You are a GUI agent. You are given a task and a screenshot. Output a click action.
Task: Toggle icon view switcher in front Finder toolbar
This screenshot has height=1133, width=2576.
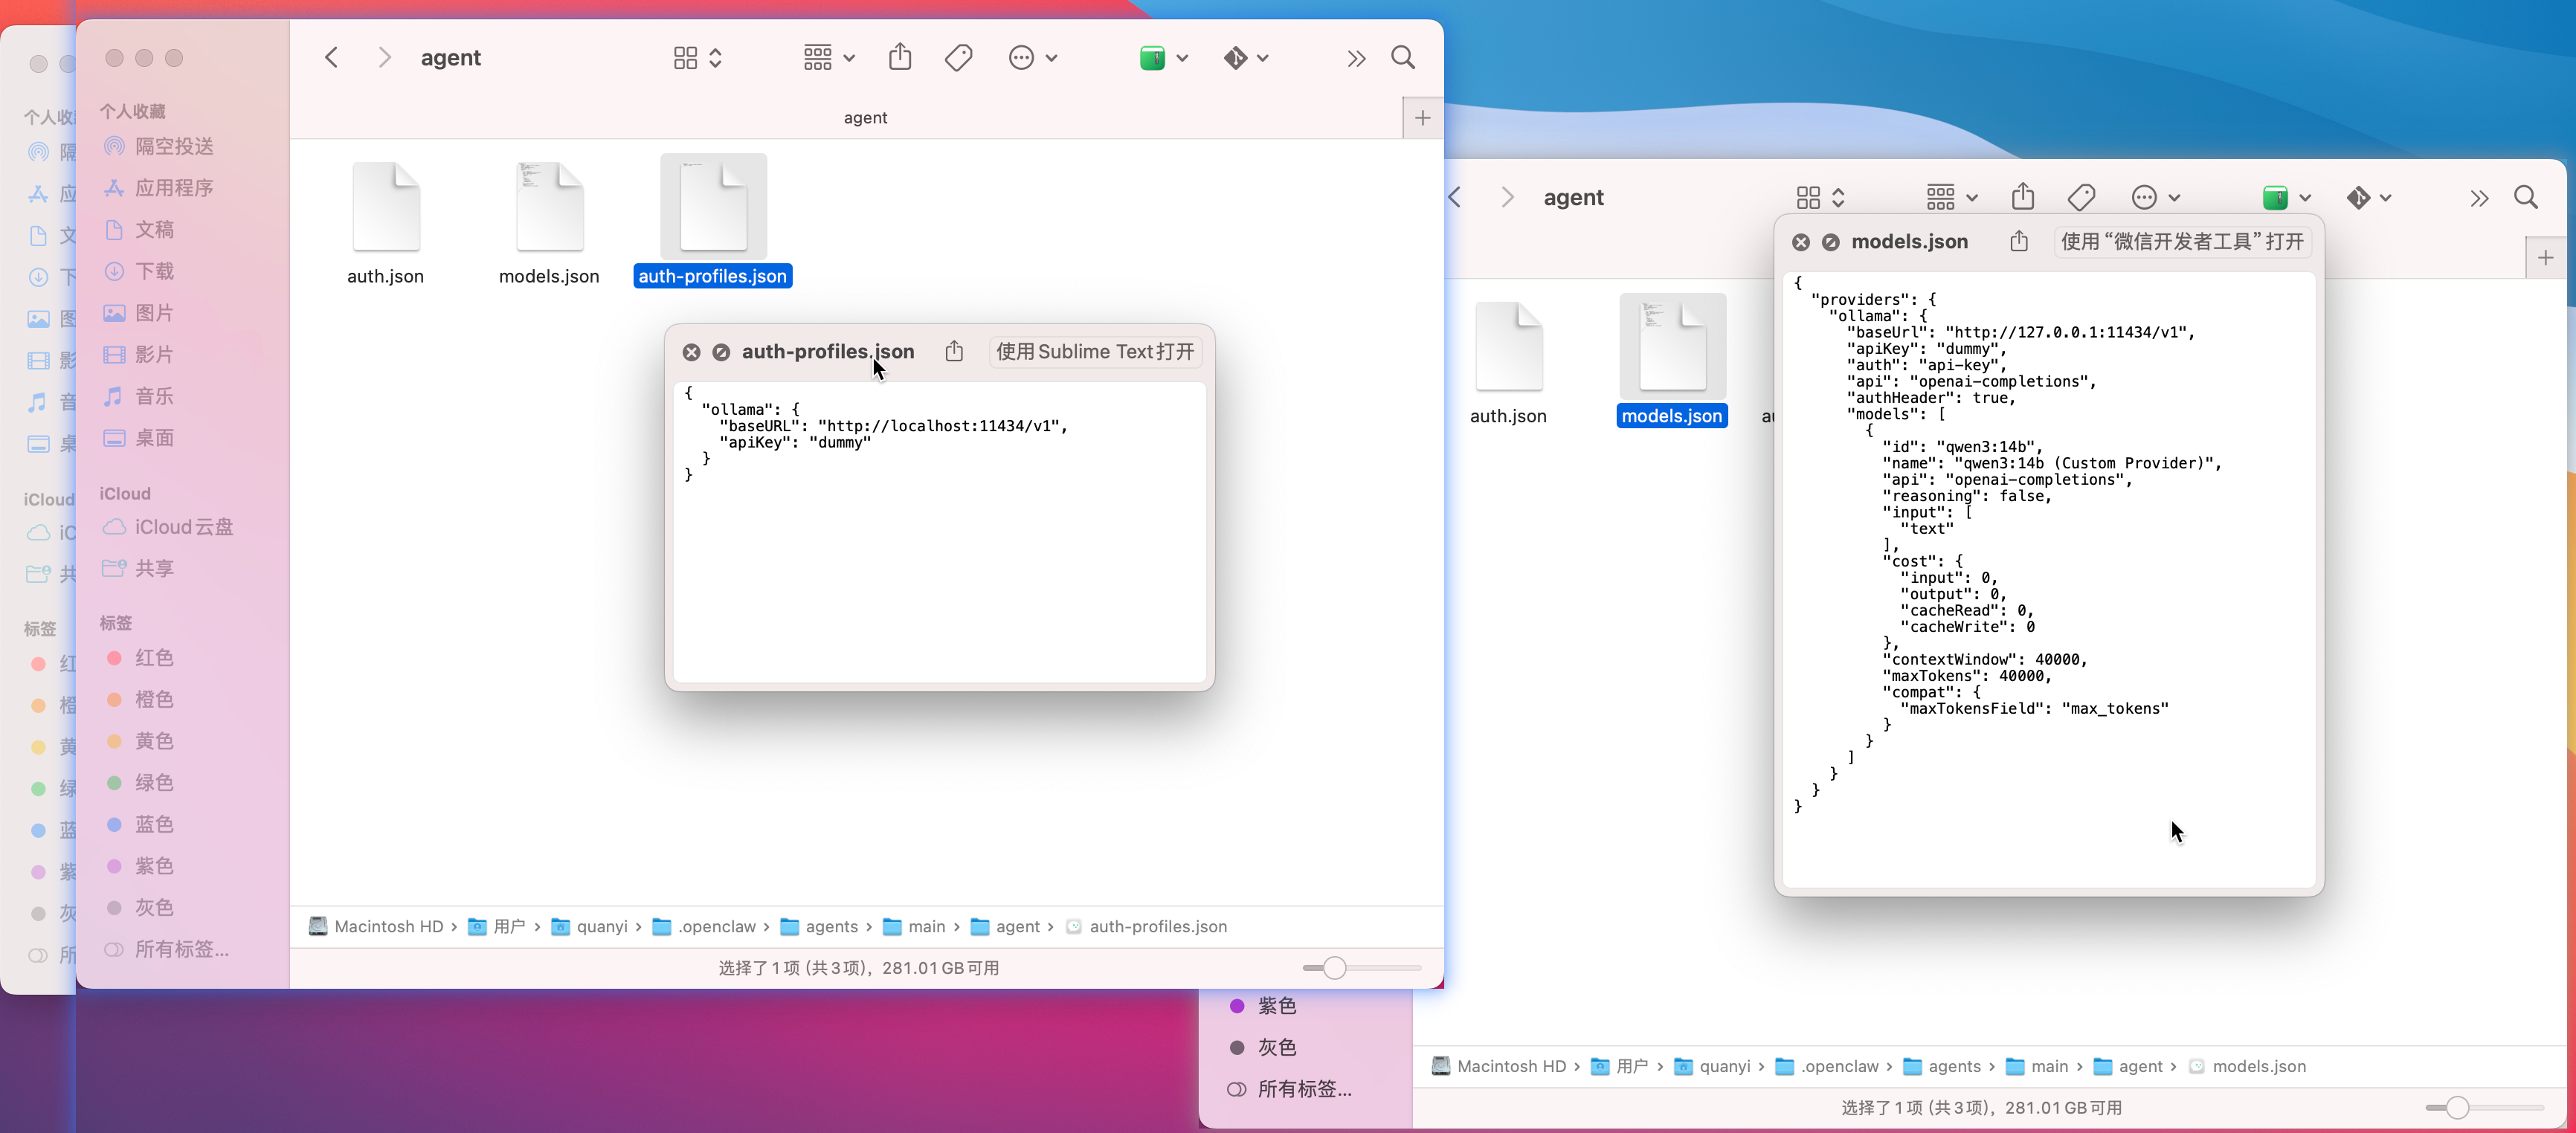(x=697, y=58)
